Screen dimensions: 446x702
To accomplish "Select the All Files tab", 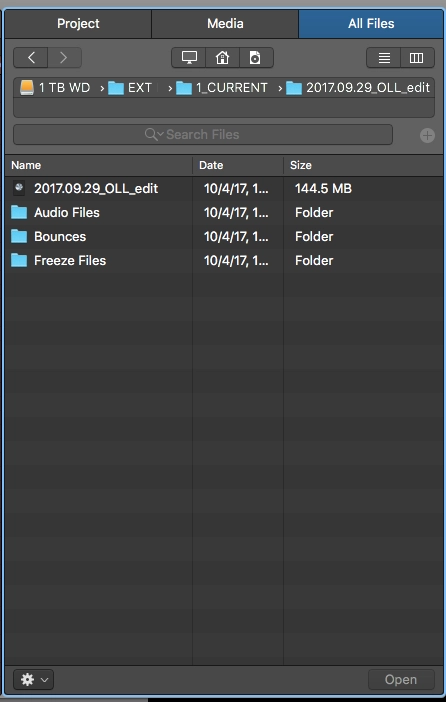I will tap(371, 23).
